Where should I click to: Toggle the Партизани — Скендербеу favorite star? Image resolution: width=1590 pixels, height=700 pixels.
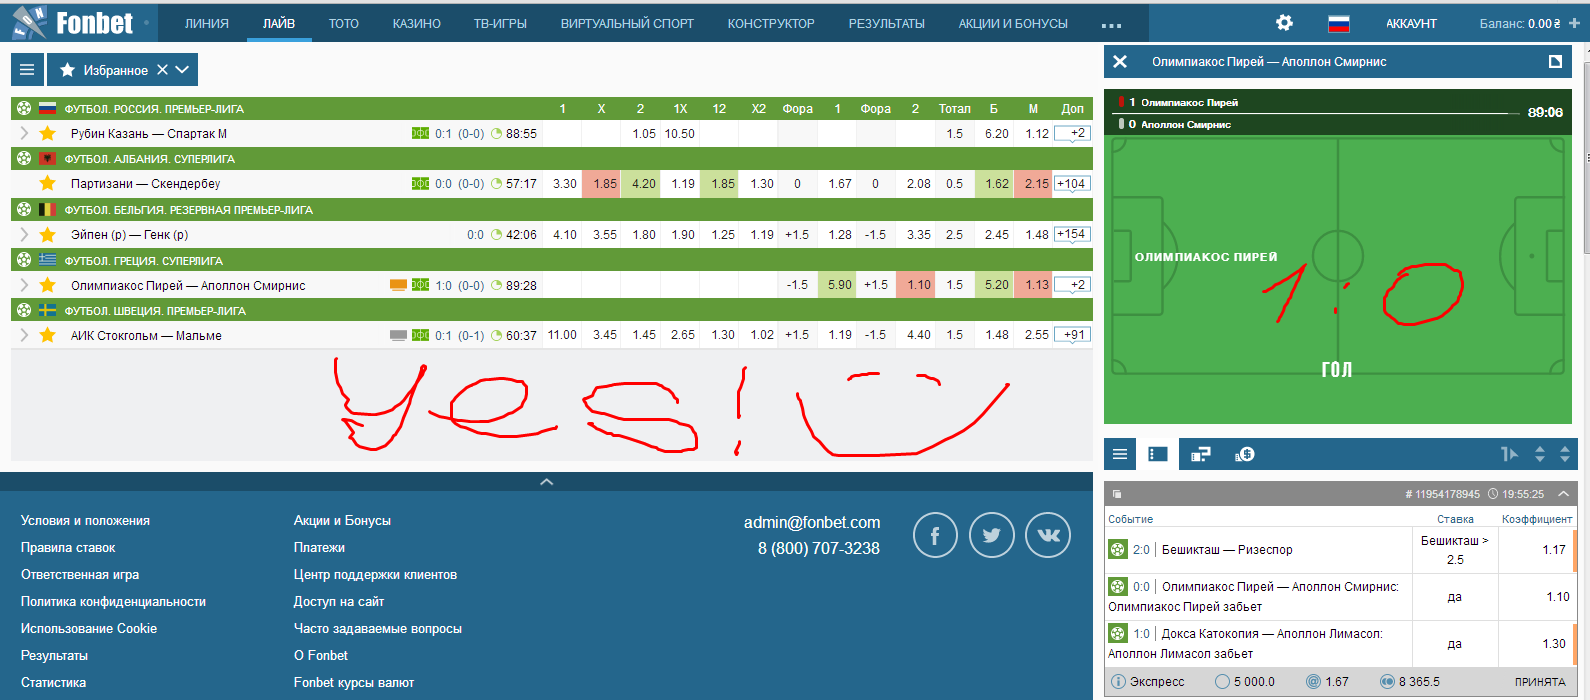(47, 184)
